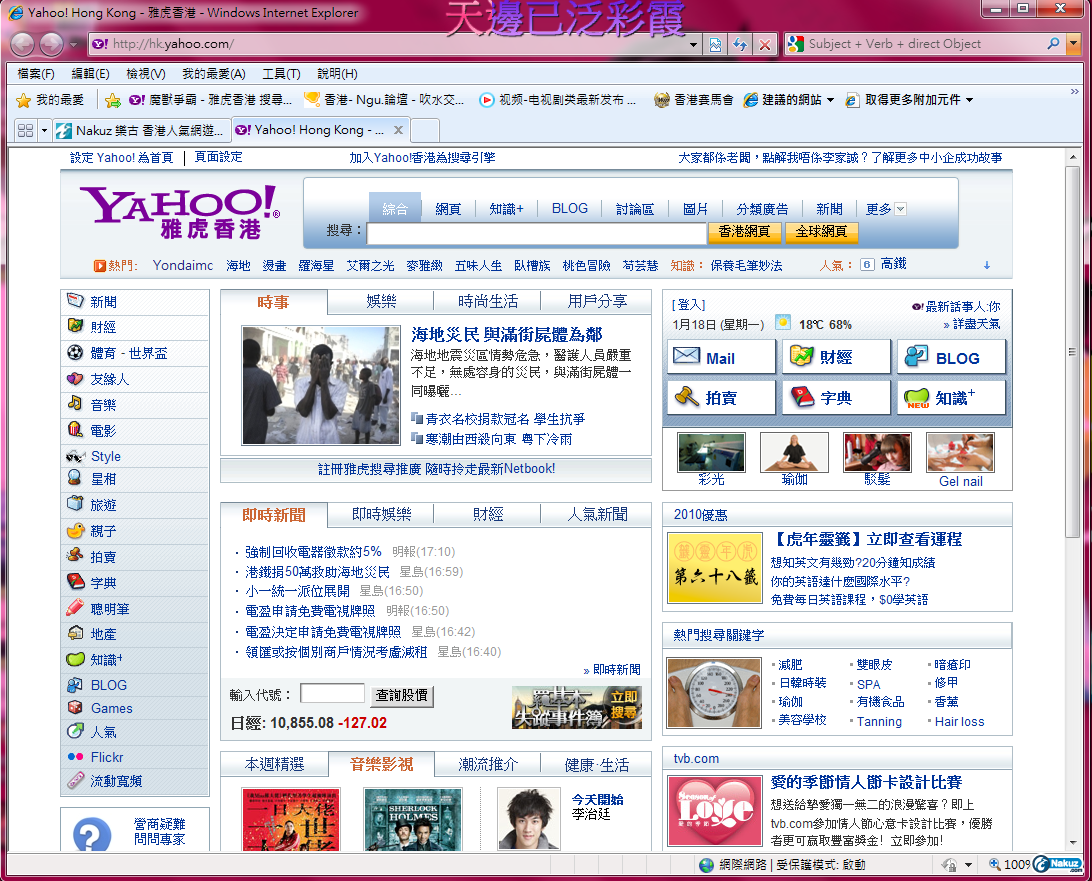The height and width of the screenshot is (881, 1092).
Task: Click the [登入] login link
Action: coord(688,304)
